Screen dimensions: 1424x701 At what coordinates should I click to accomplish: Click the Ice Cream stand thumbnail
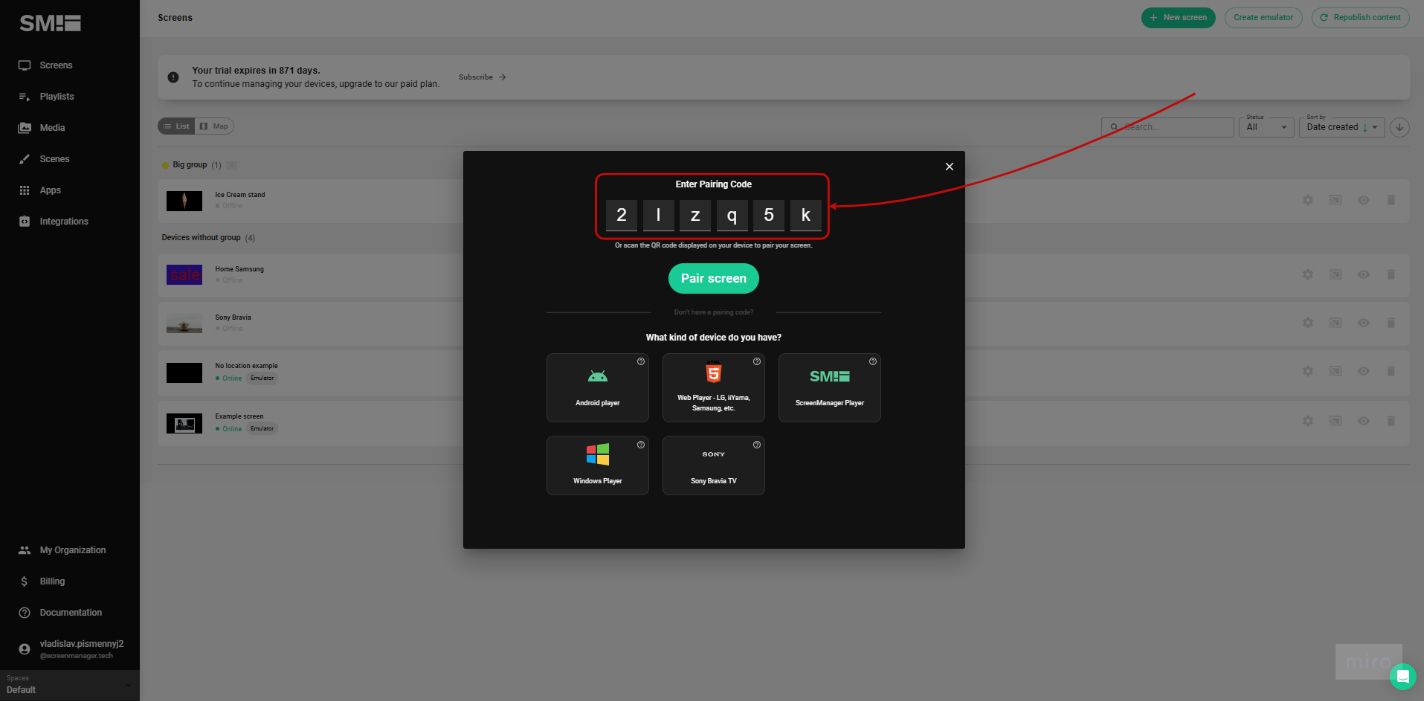184,200
